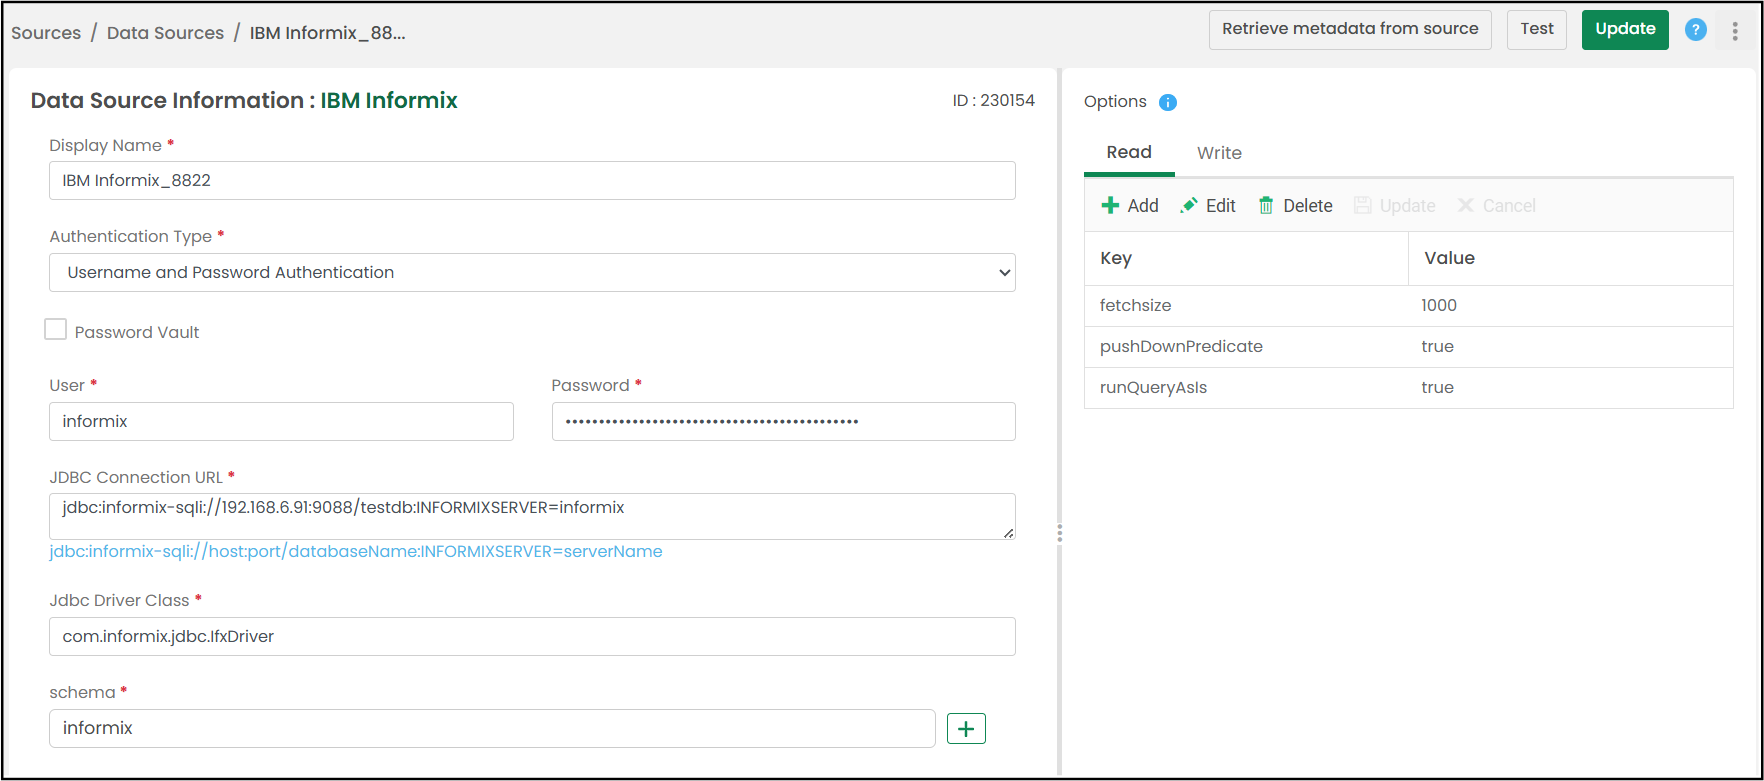This screenshot has height=781, width=1764.
Task: Focus the Display Name input field
Action: click(532, 181)
